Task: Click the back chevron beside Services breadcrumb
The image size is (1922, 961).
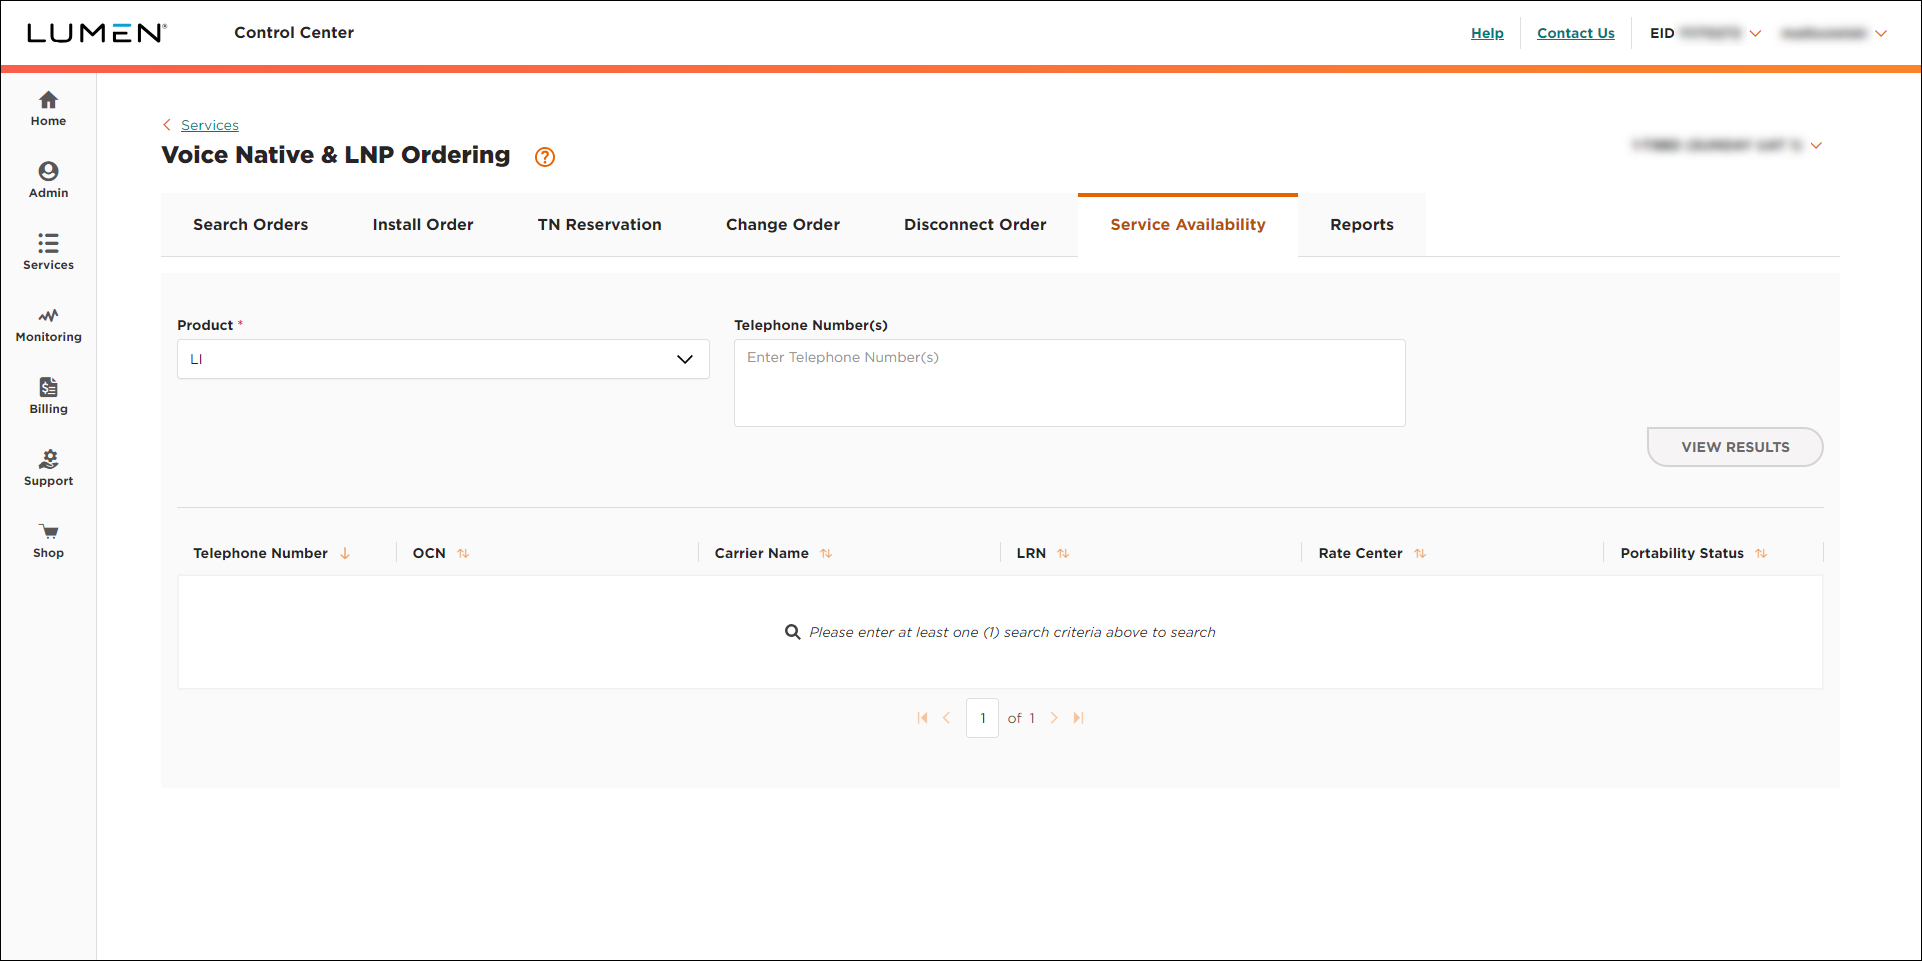Action: tap(167, 125)
